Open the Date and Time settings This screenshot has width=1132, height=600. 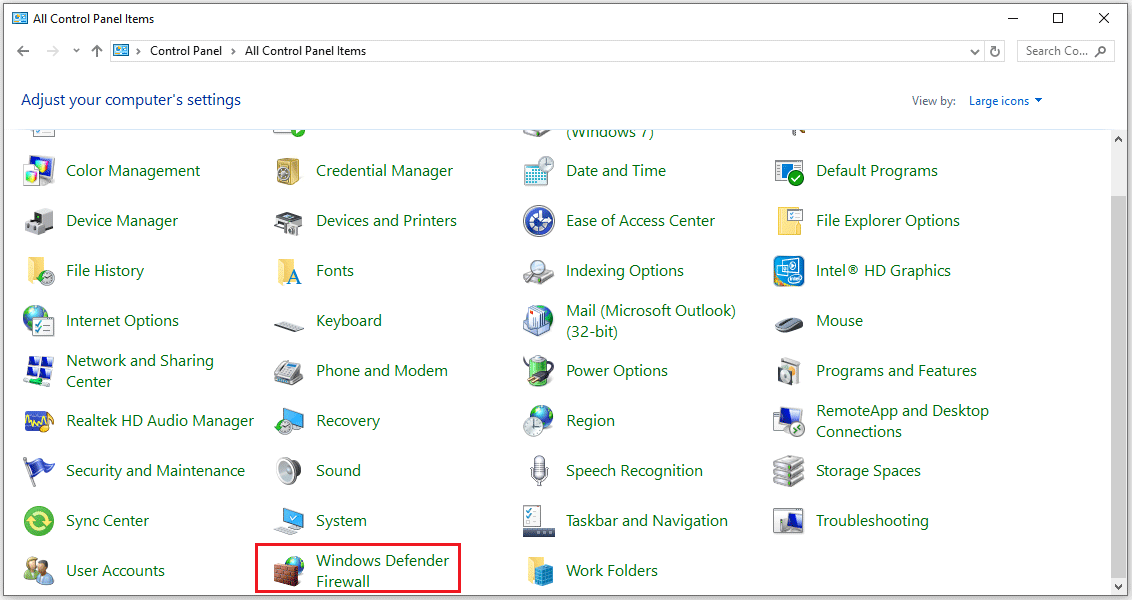[x=615, y=170]
